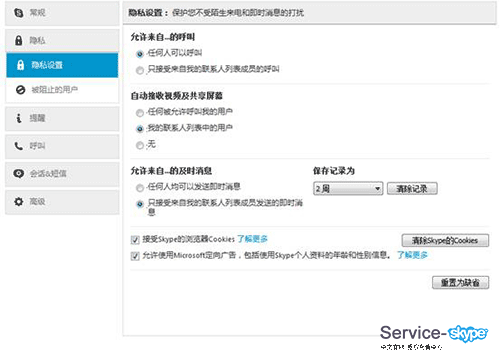Click the 重置为缺省 button

point(460,283)
